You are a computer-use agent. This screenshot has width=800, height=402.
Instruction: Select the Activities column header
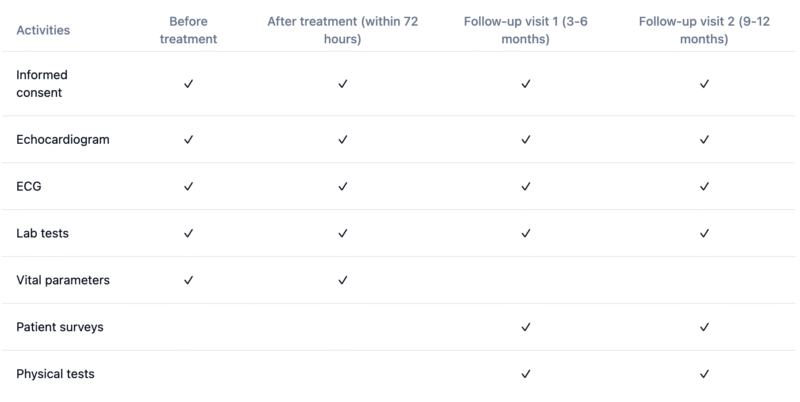pyautogui.click(x=43, y=30)
